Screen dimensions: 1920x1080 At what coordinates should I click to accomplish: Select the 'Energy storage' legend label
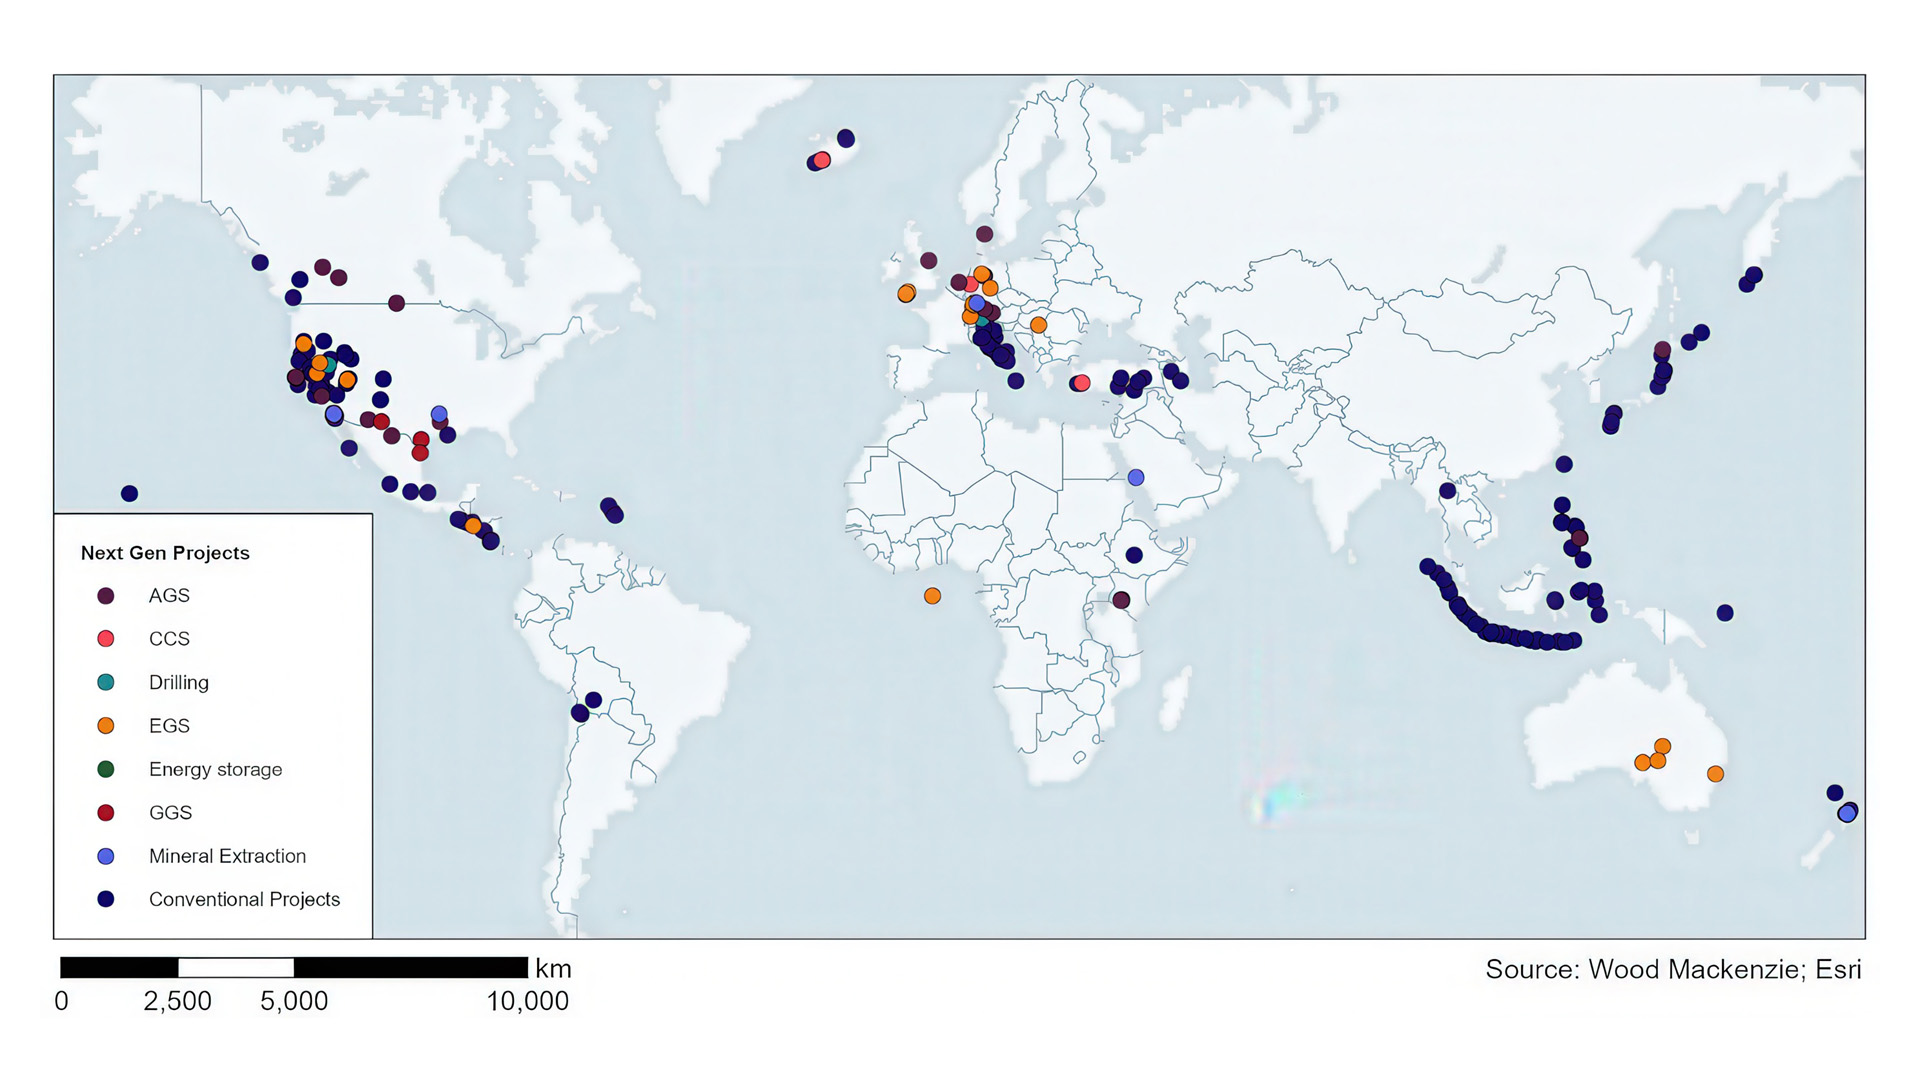pyautogui.click(x=216, y=770)
